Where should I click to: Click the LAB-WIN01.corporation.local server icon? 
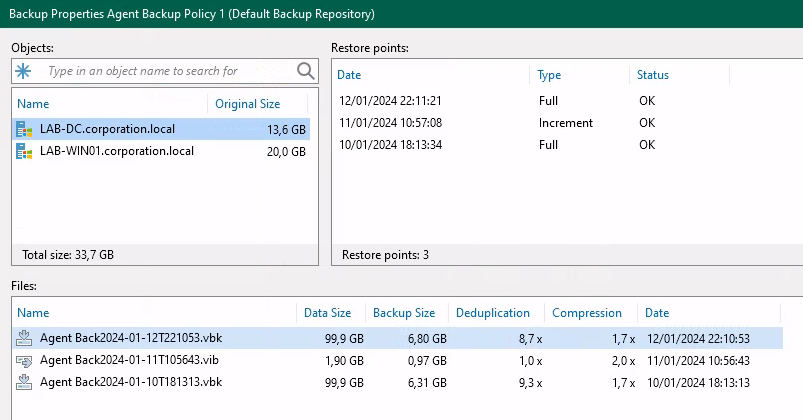tap(24, 151)
